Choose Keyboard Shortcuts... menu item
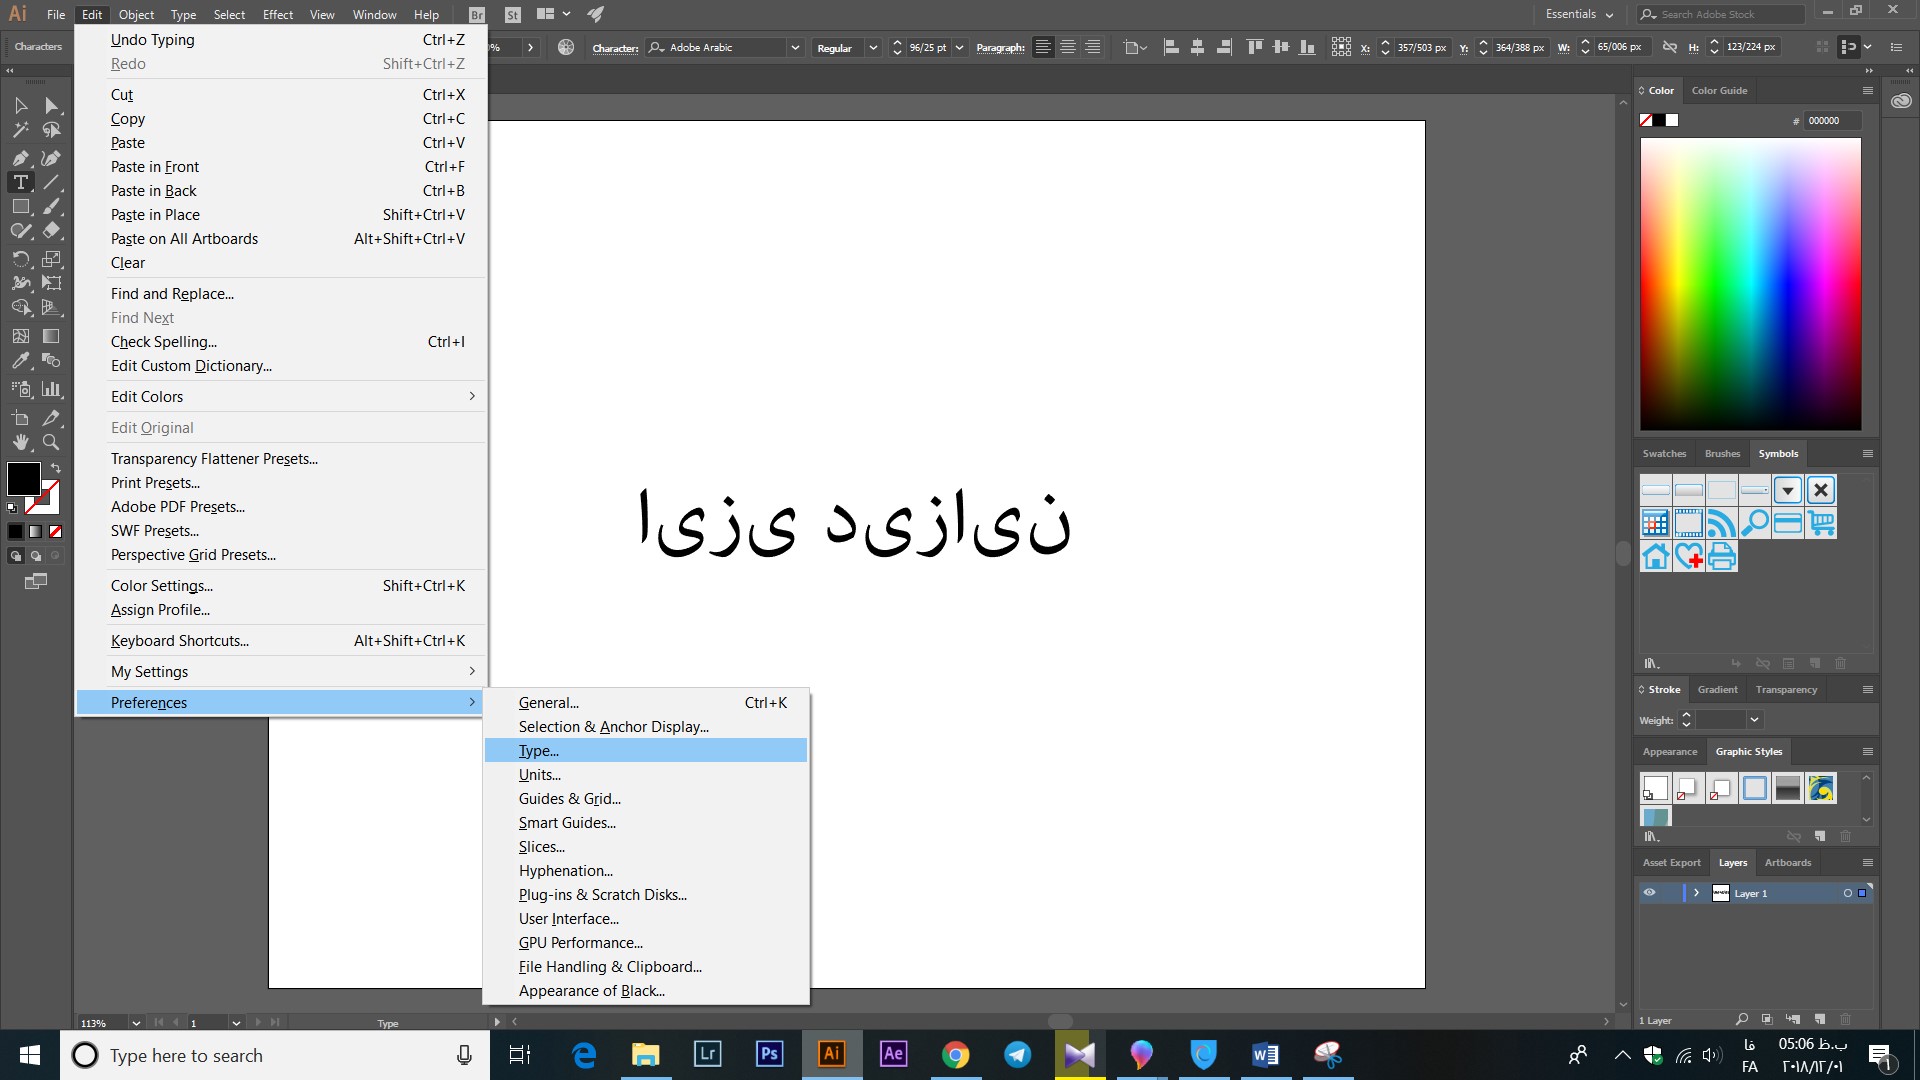This screenshot has width=1920, height=1080. coord(281,640)
